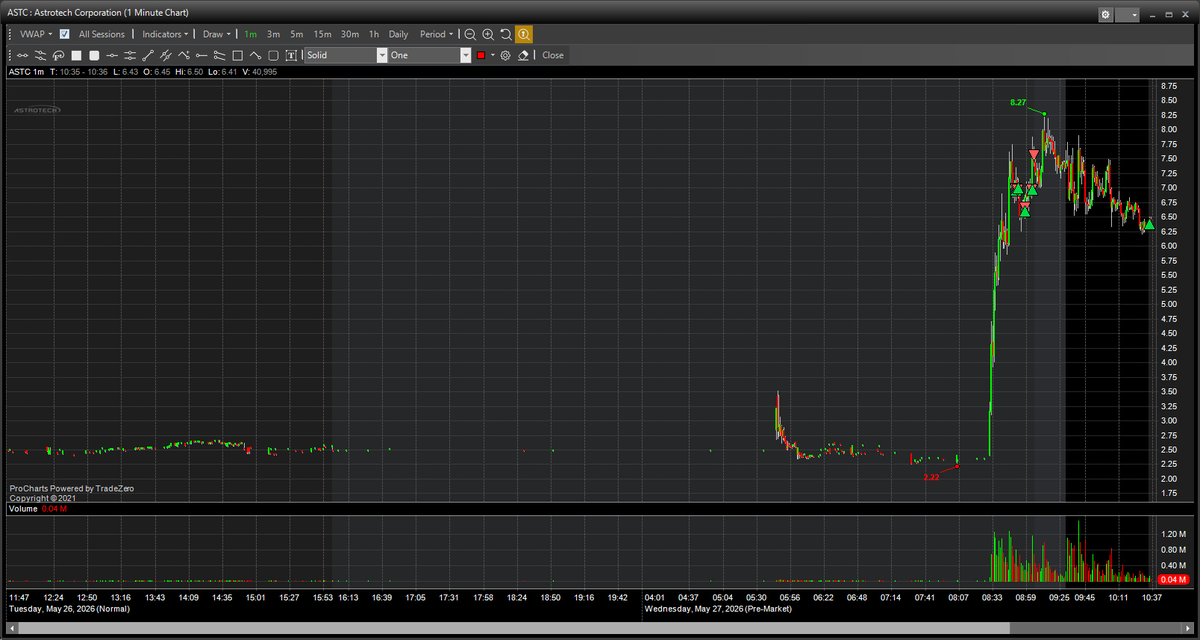Click the green triangle marker at latest price
Screen dimensions: 1200x640
tap(1150, 225)
